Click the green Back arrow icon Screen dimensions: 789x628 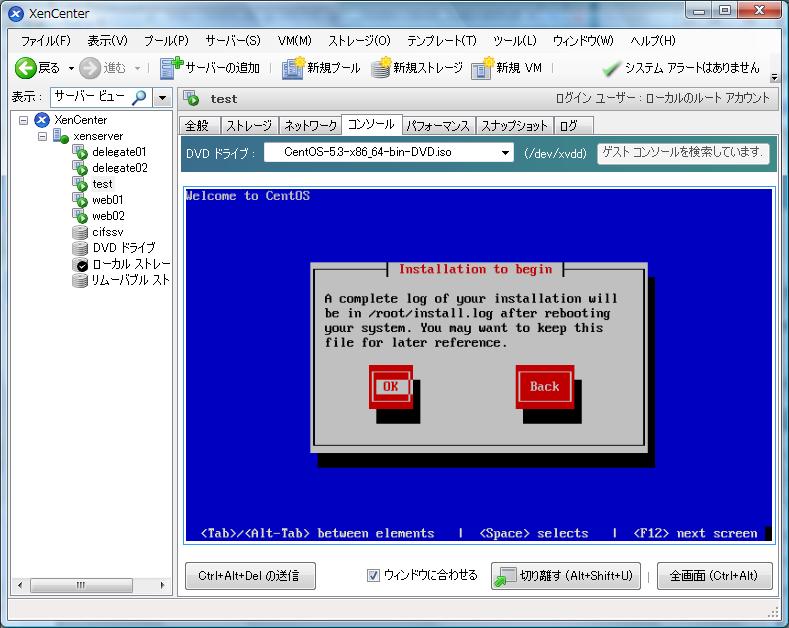pyautogui.click(x=25, y=68)
